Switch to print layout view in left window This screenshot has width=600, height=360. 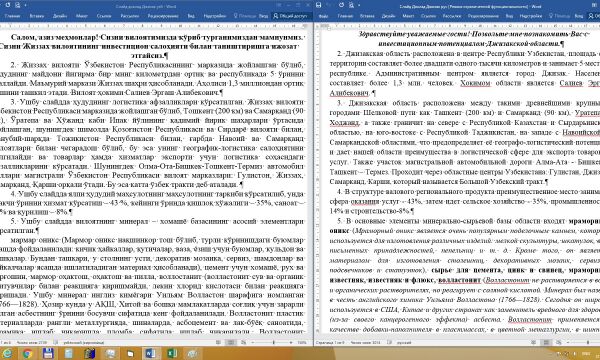click(x=230, y=342)
